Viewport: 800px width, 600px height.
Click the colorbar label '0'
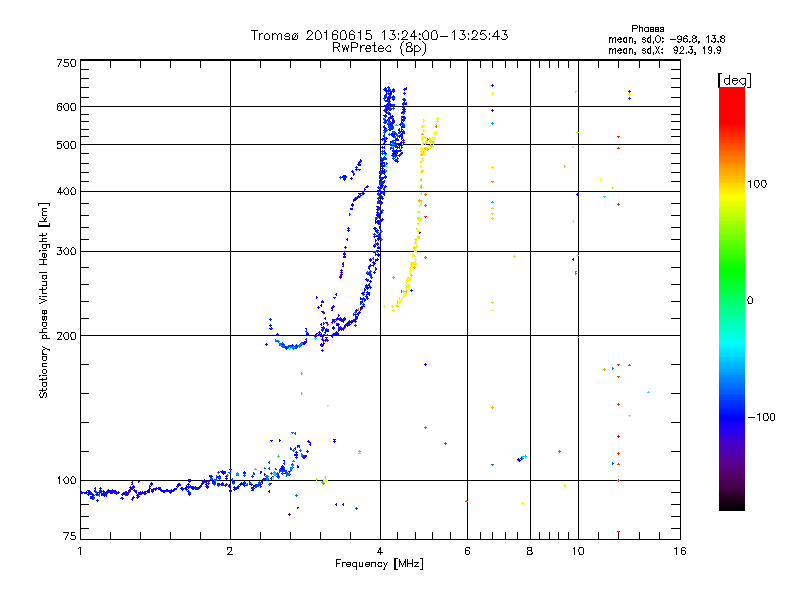tap(750, 301)
